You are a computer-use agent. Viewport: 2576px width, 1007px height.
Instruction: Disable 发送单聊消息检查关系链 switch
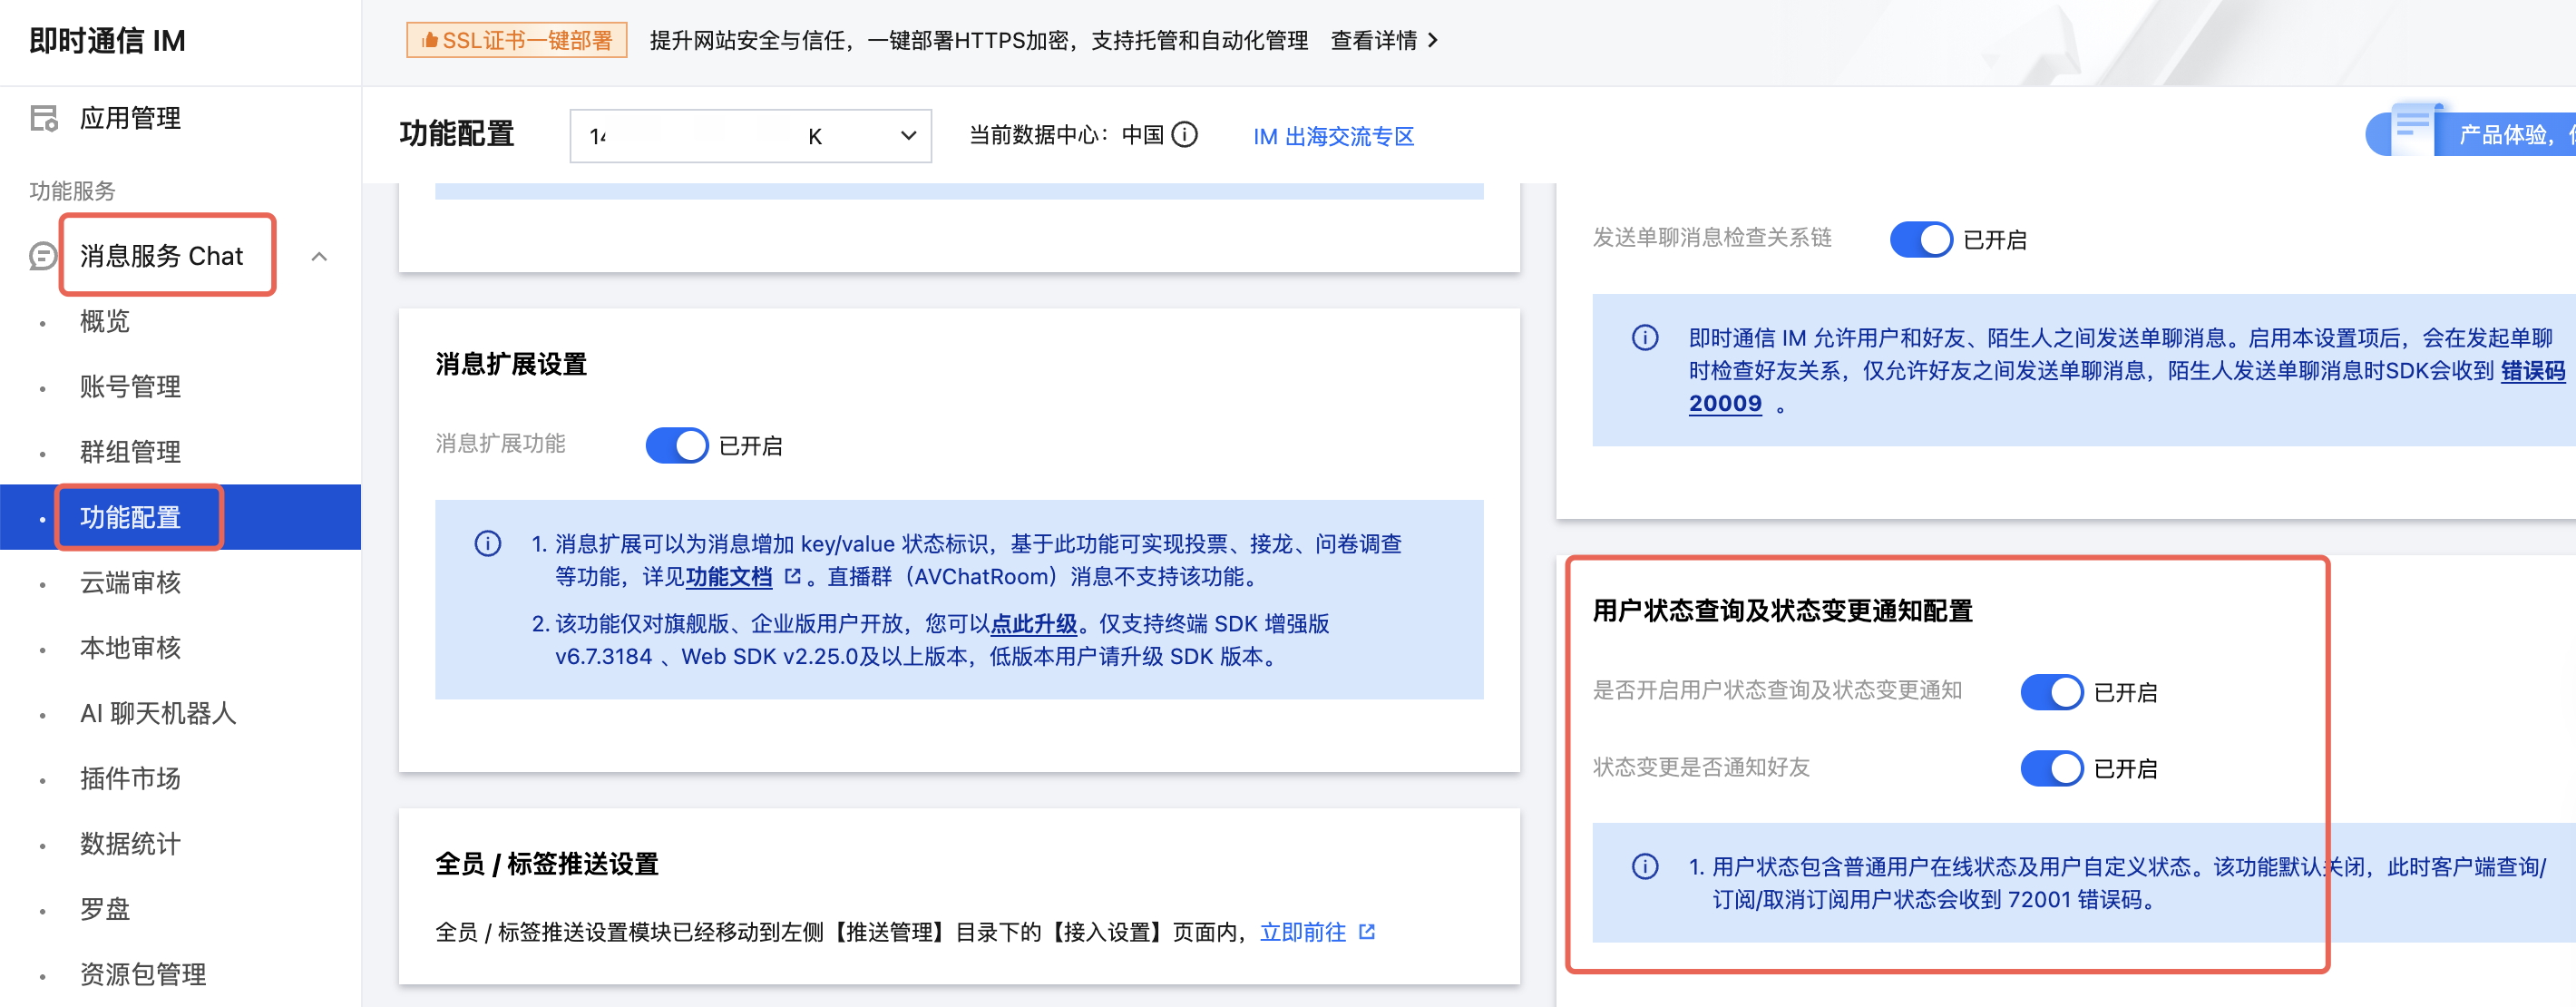click(1920, 240)
